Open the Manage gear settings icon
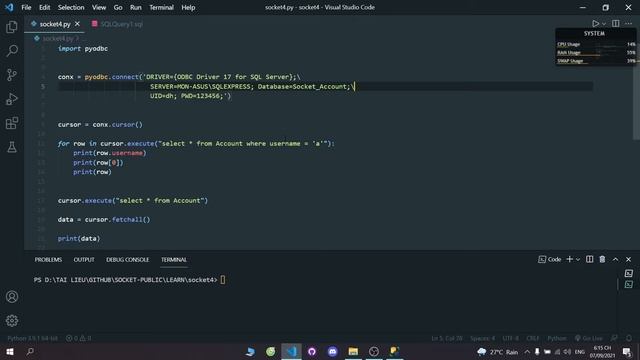 coord(12,321)
